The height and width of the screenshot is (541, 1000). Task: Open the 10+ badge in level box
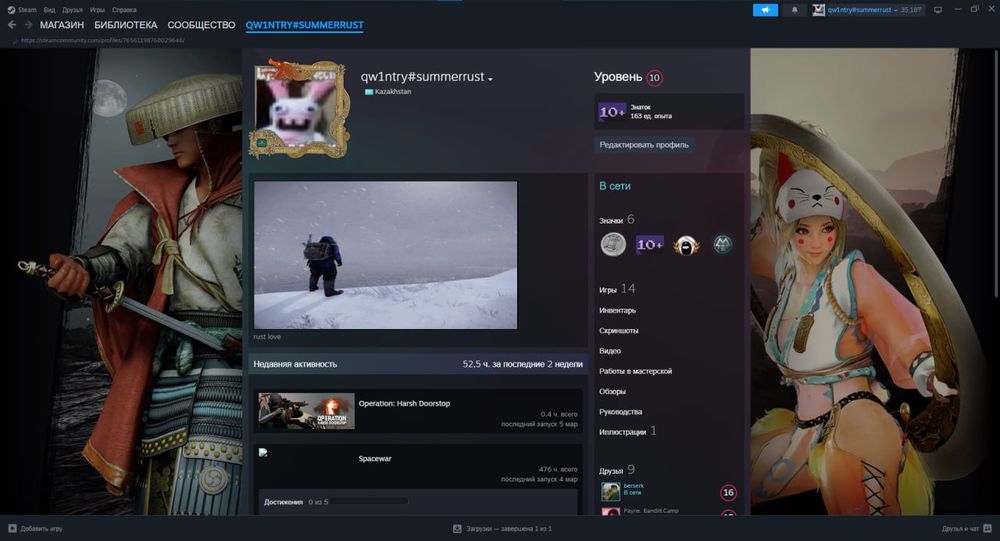point(612,112)
